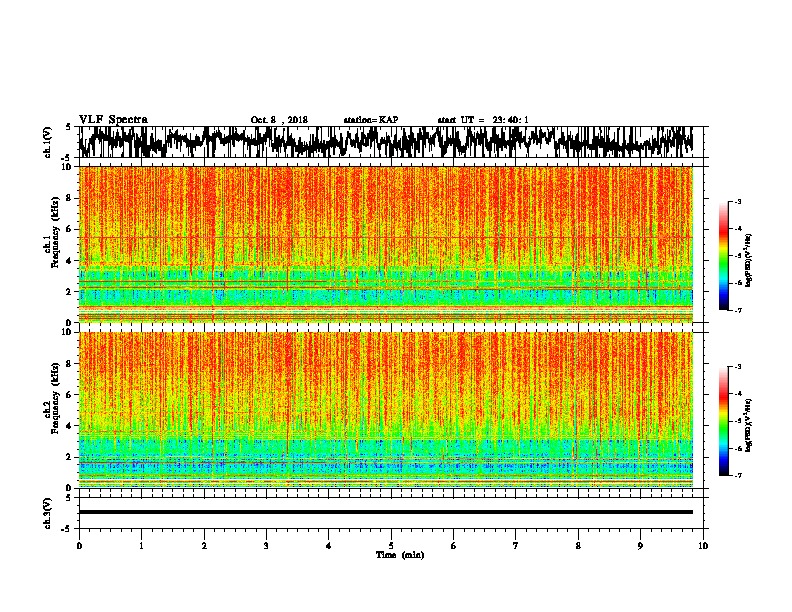This screenshot has width=792, height=612.
Task: Click the ch.1 frequency tick label "2"
Action: pyautogui.click(x=69, y=292)
